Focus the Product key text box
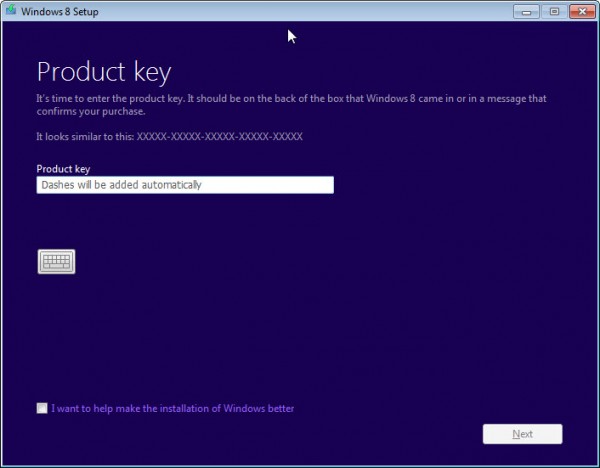 click(185, 185)
